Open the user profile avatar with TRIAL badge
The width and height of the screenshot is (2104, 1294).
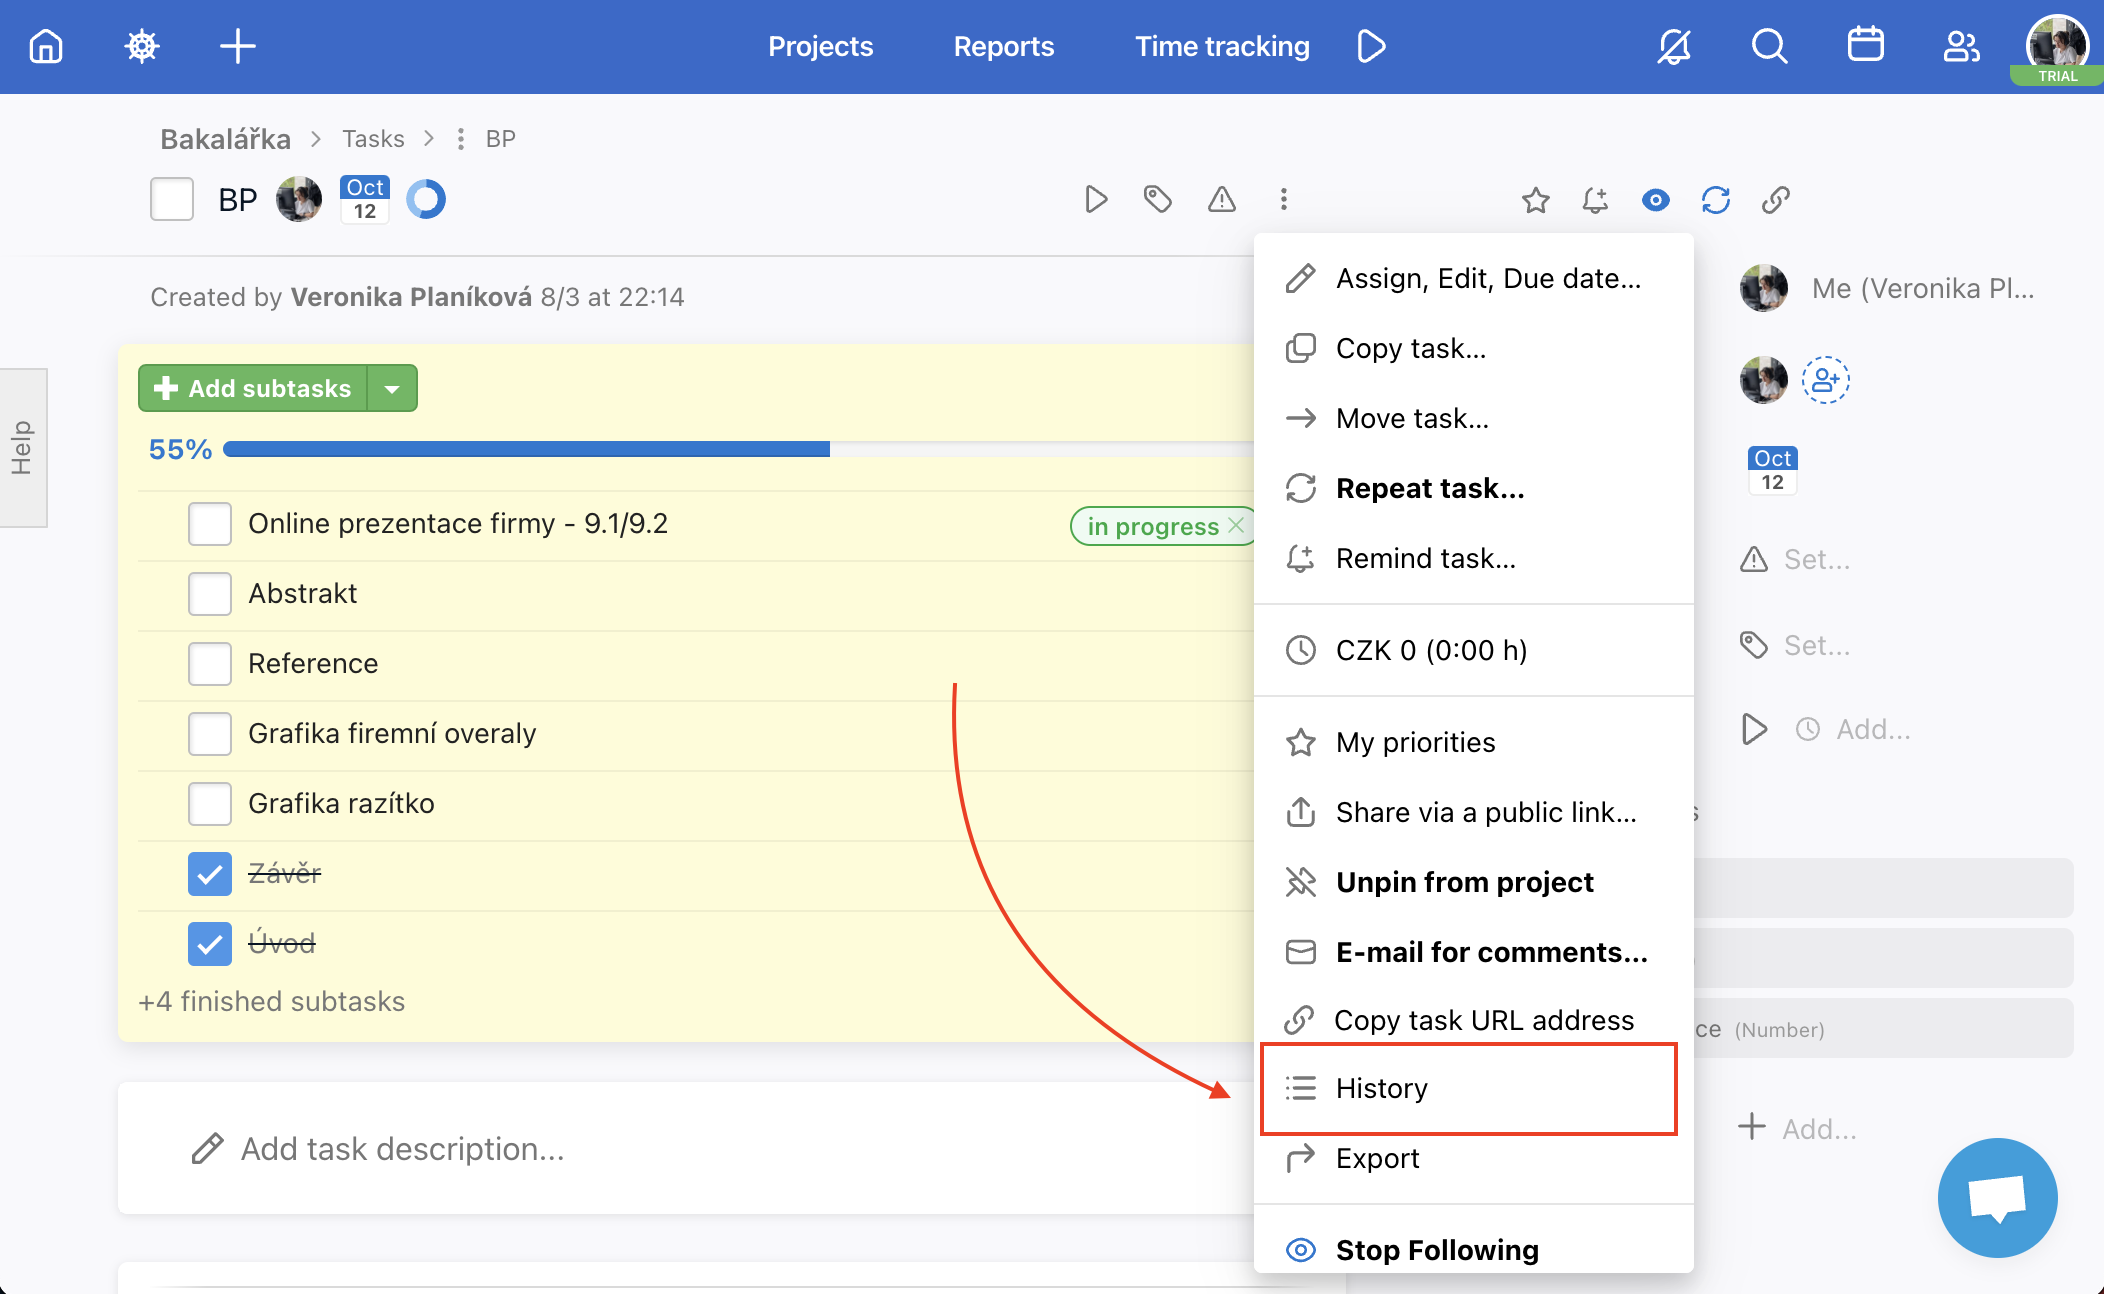tap(2057, 48)
